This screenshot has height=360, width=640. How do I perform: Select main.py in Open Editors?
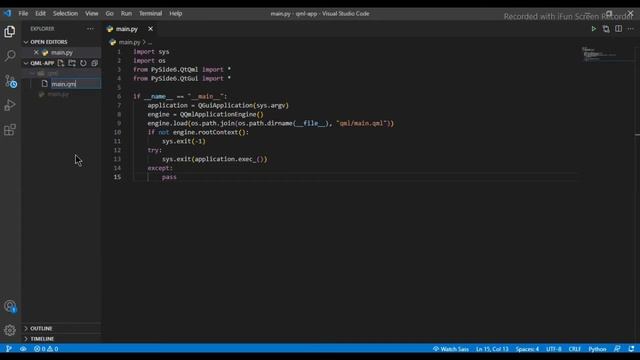click(62, 52)
